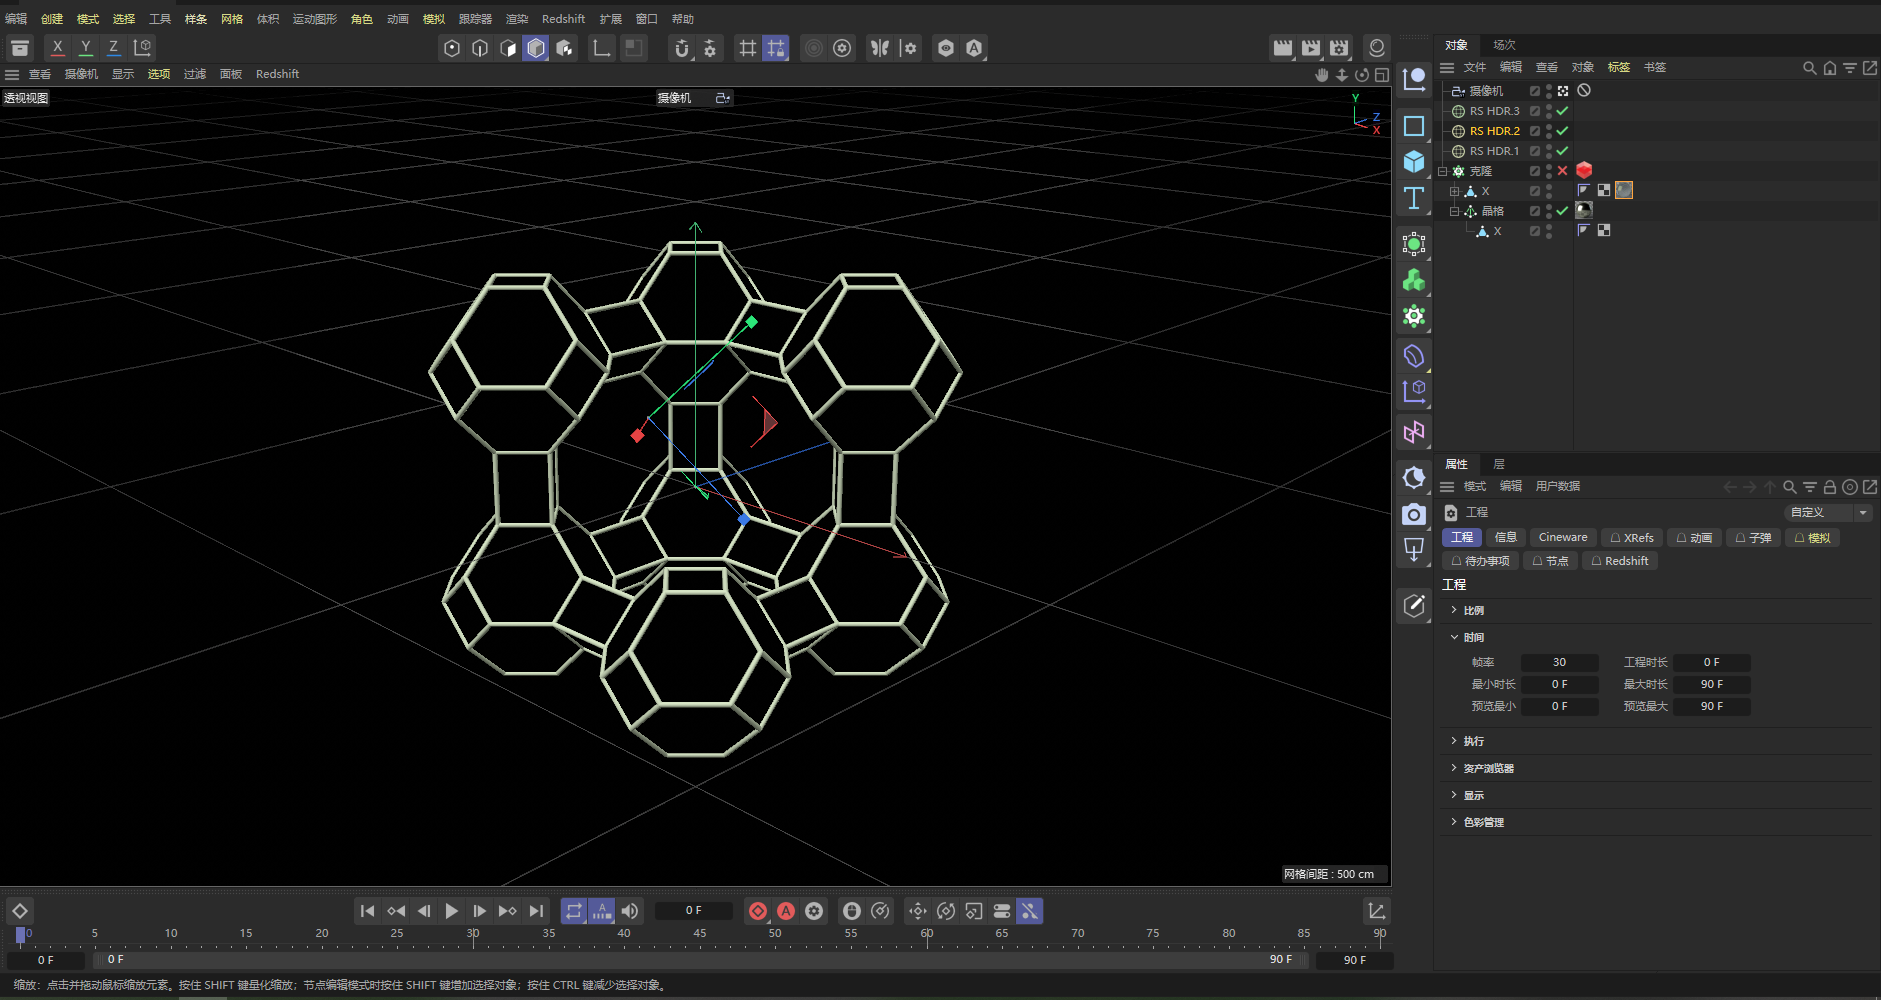Viewport: 1881px width, 1000px height.
Task: Enable the 克隆 cloner via red X
Action: 1562,171
